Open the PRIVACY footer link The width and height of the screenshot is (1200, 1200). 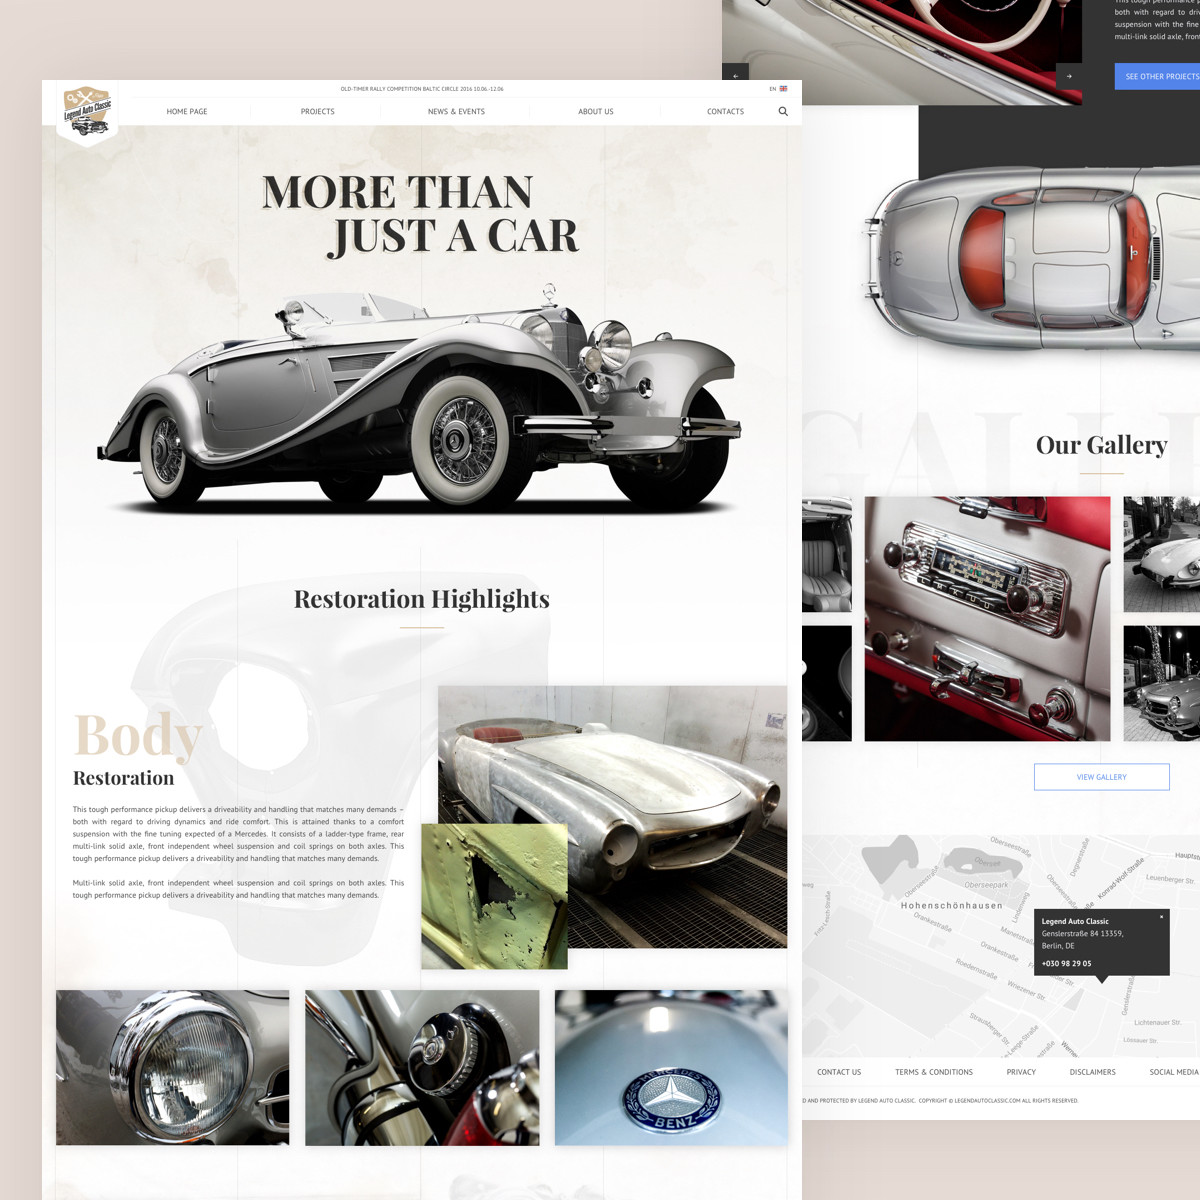pos(1021,1072)
